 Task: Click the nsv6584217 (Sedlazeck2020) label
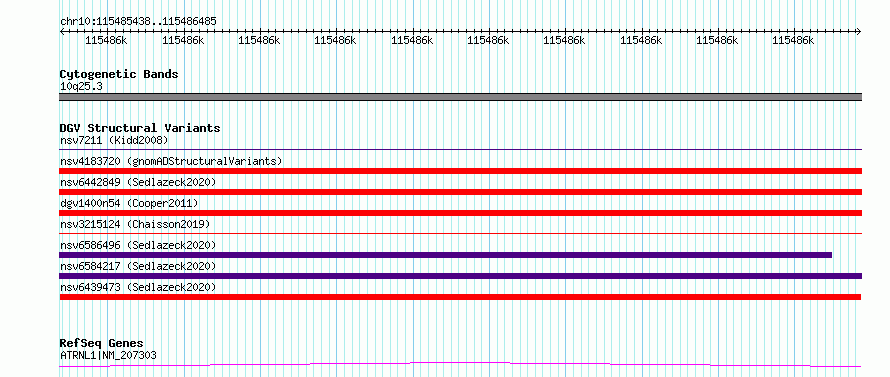point(138,266)
